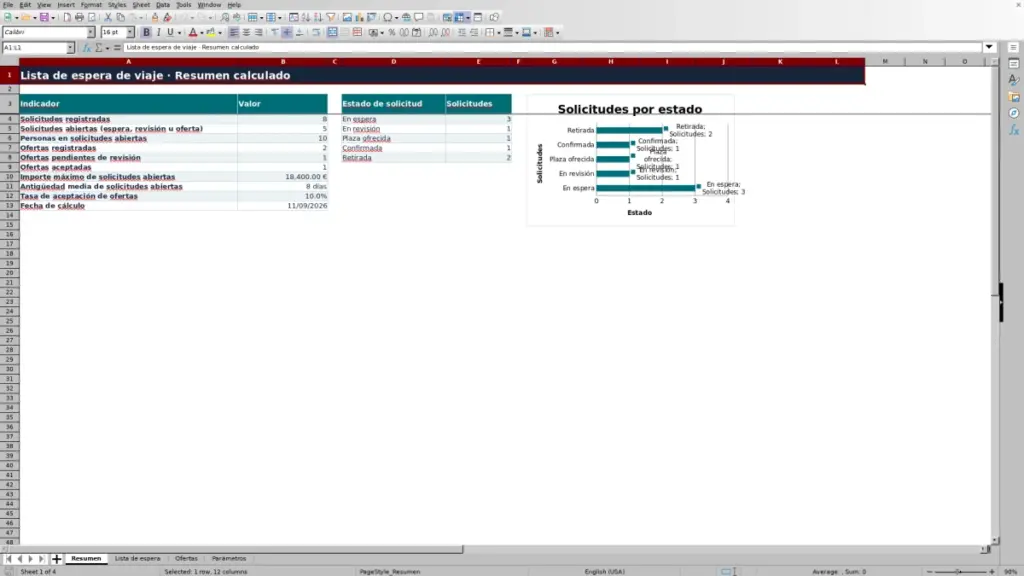
Task: Toggle Align Right
Action: (259, 33)
